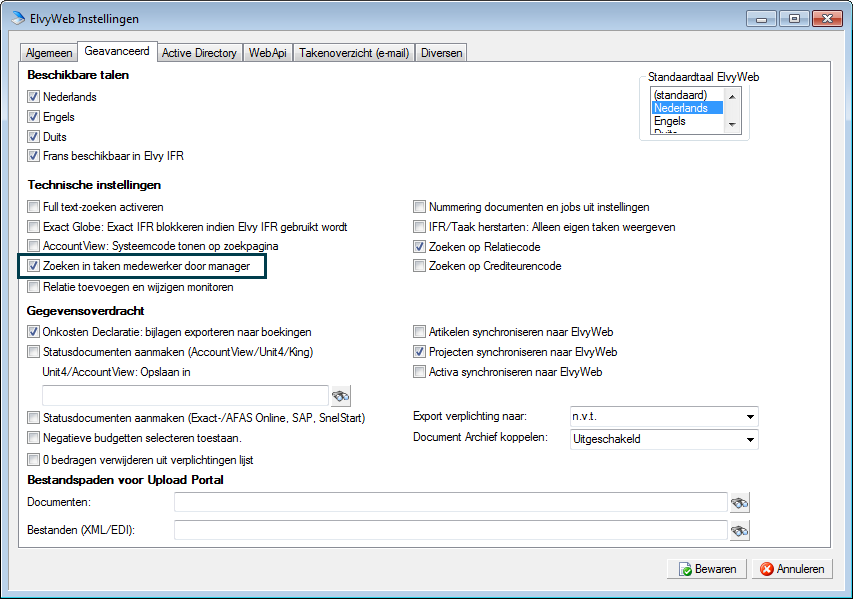Open the Export verplichting naar dropdown
Viewport: 853px width, 599px height.
click(664, 417)
